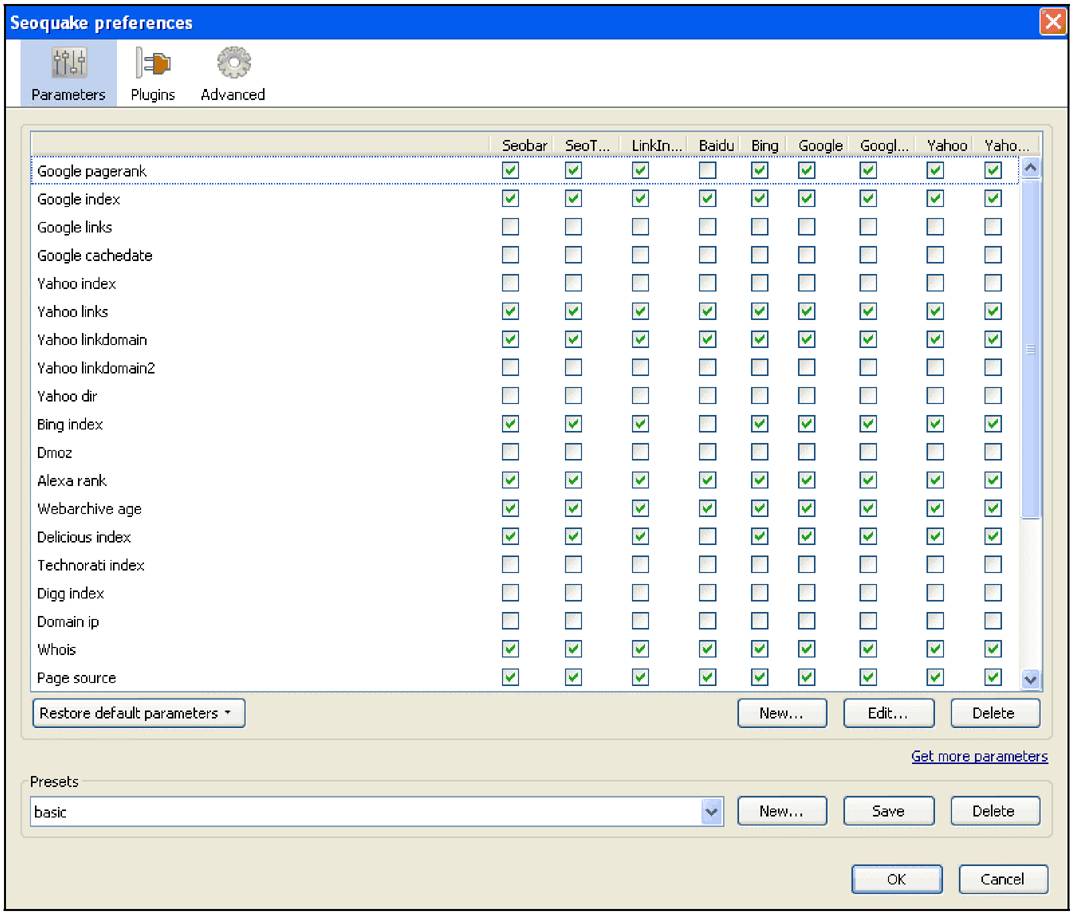Expand the Presets combo box arrow
This screenshot has width=1073, height=914.
[x=712, y=811]
